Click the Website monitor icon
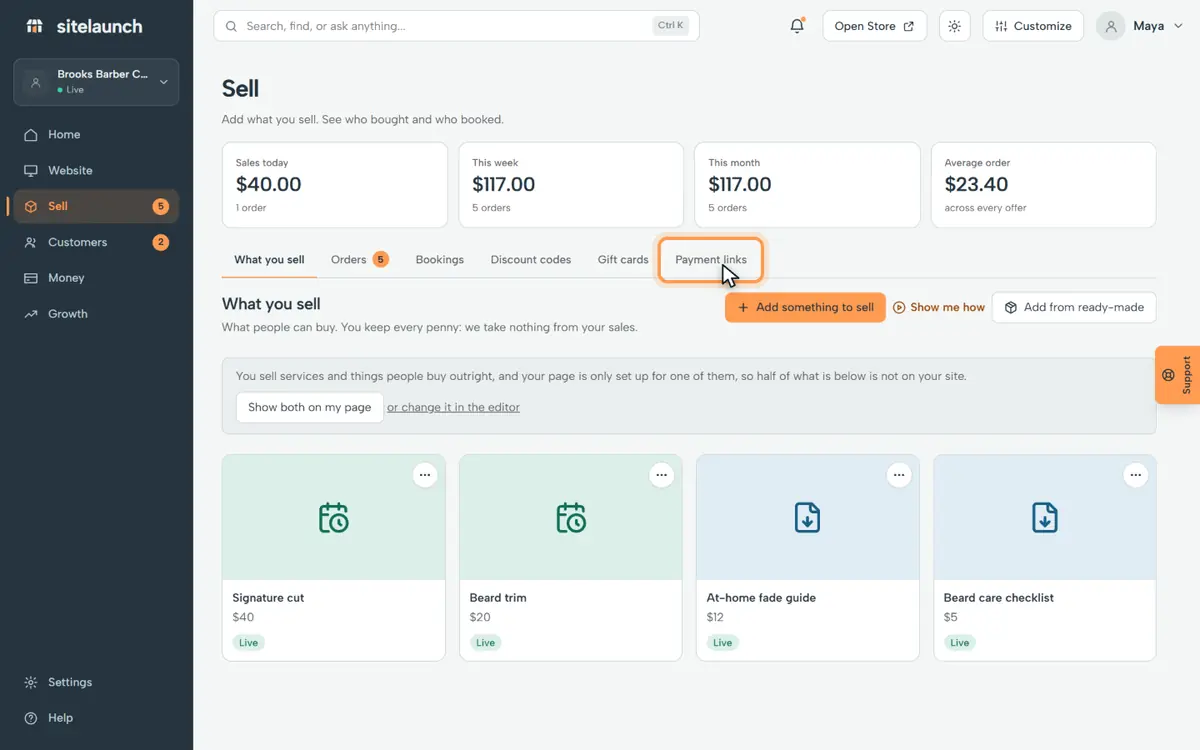Viewport: 1200px width, 750px height. coord(31,170)
